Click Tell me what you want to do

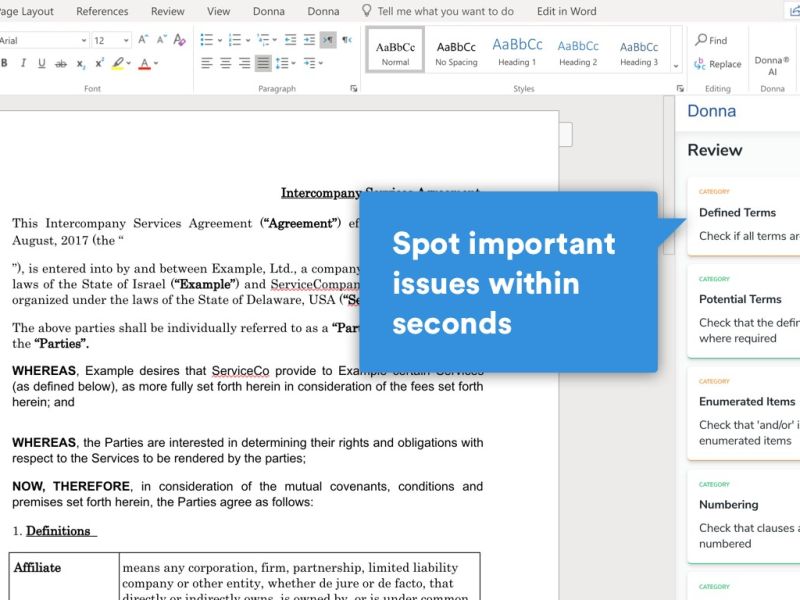coord(445,11)
